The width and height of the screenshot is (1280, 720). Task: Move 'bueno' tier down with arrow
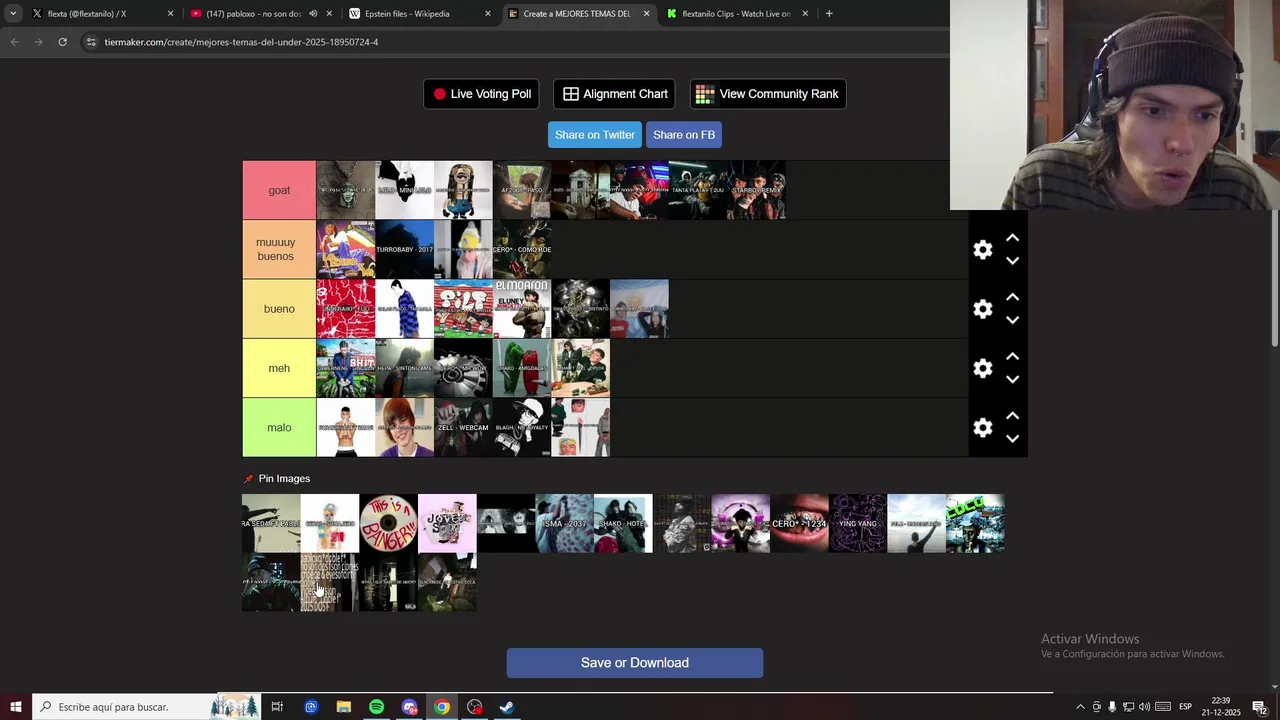(1012, 320)
